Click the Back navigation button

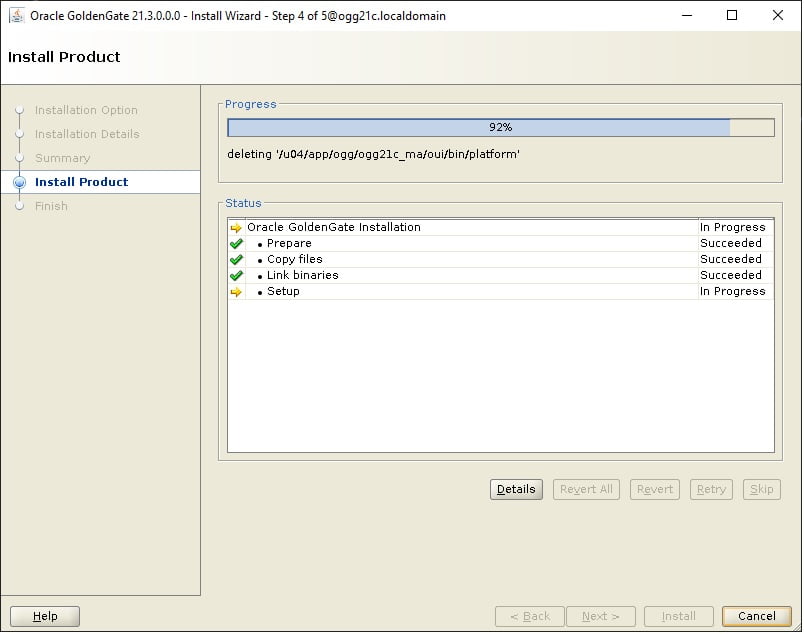pyautogui.click(x=530, y=616)
